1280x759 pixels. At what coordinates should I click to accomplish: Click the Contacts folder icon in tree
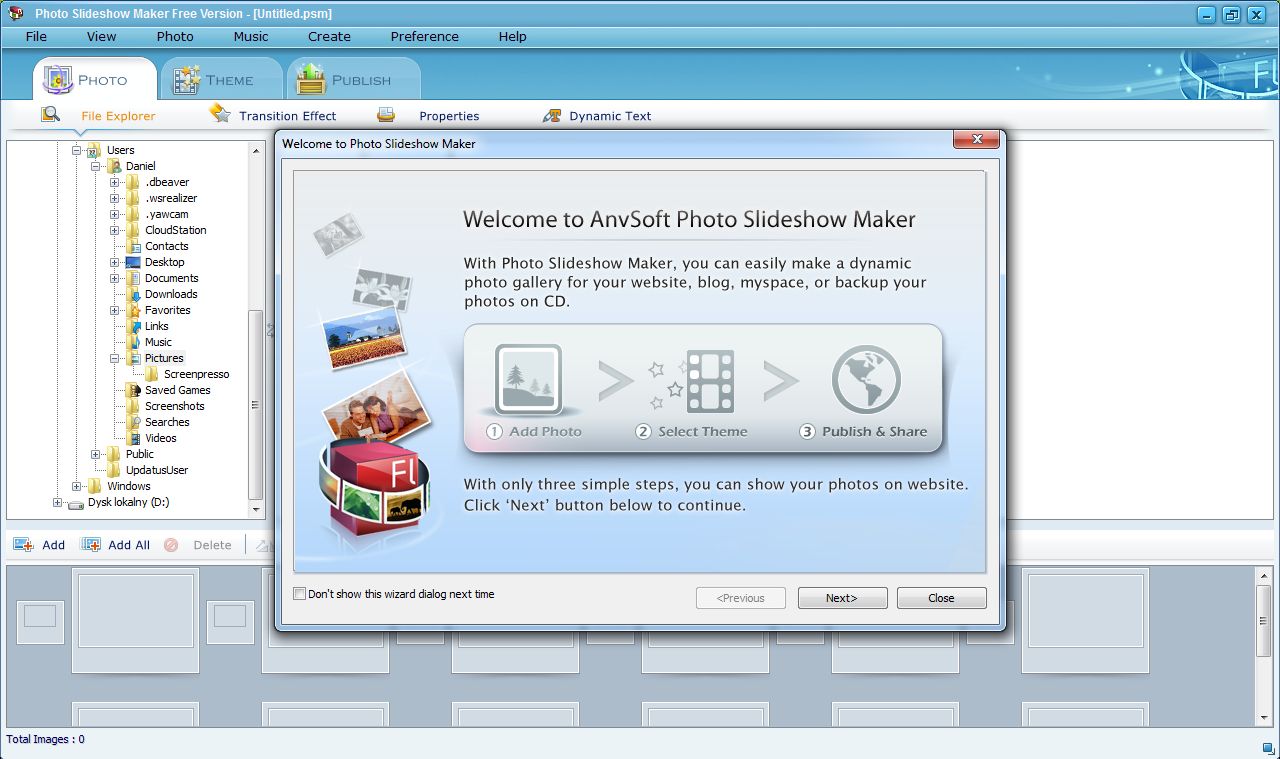click(133, 246)
